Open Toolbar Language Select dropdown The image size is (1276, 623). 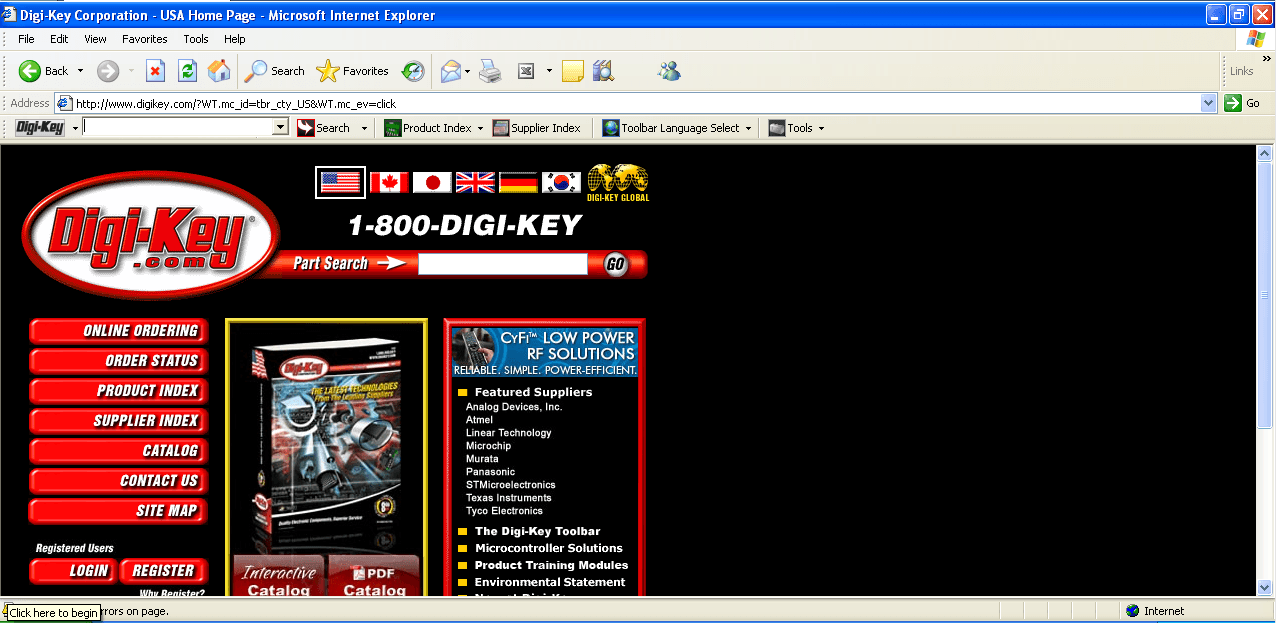click(x=676, y=128)
